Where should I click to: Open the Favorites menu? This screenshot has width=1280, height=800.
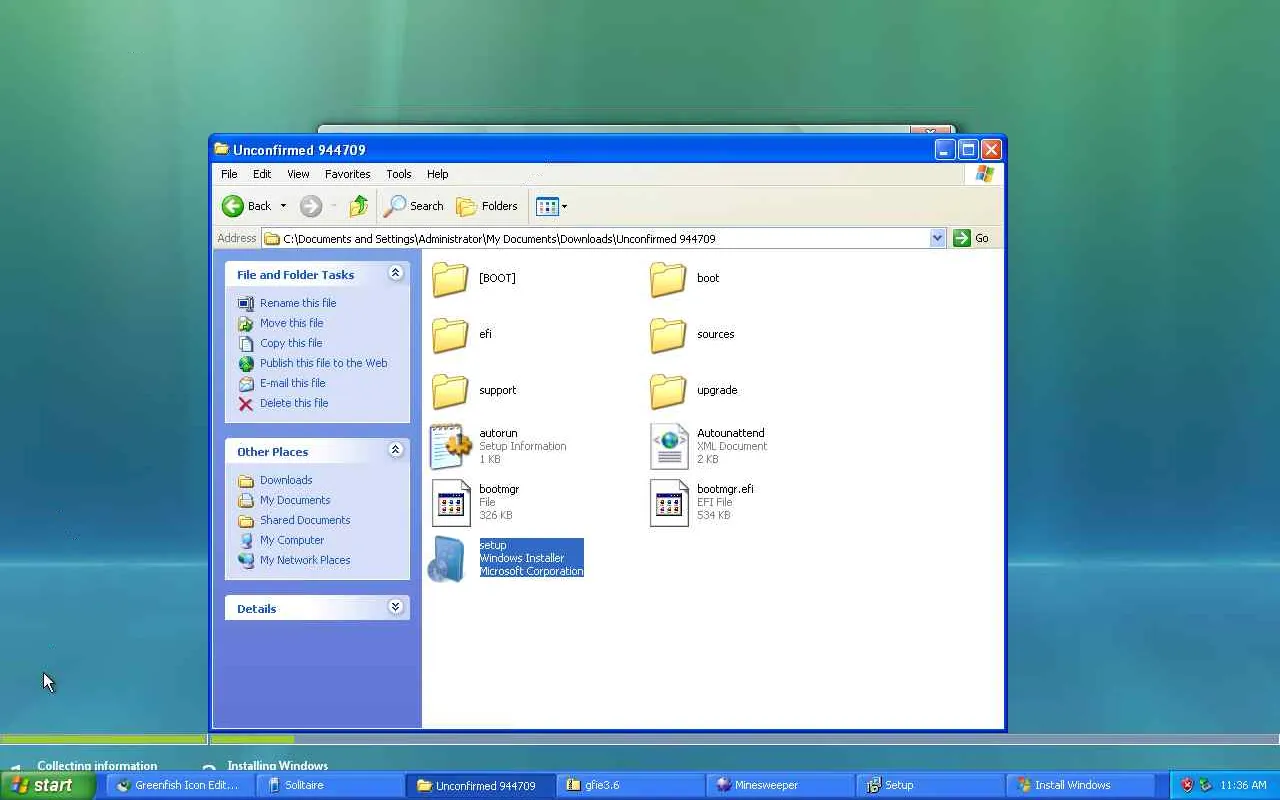click(348, 174)
